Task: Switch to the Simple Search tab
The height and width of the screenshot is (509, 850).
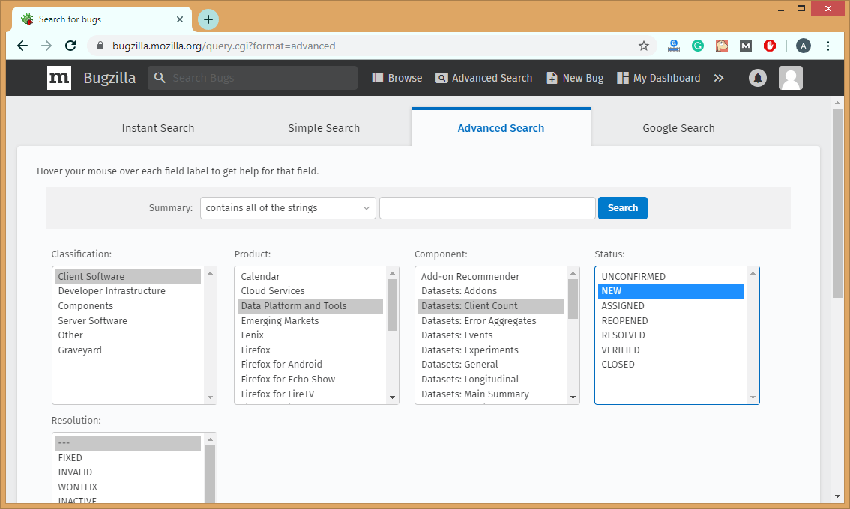Action: [324, 128]
